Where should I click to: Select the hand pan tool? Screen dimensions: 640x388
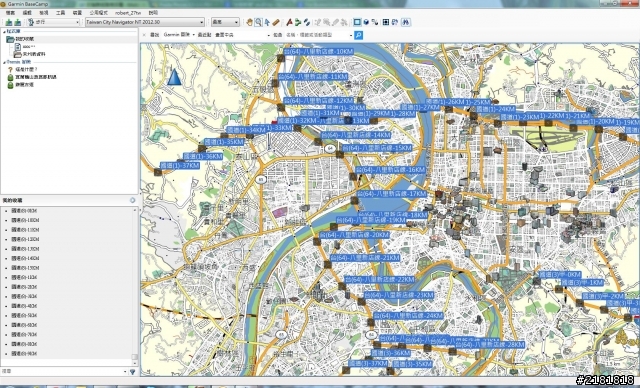[249, 22]
